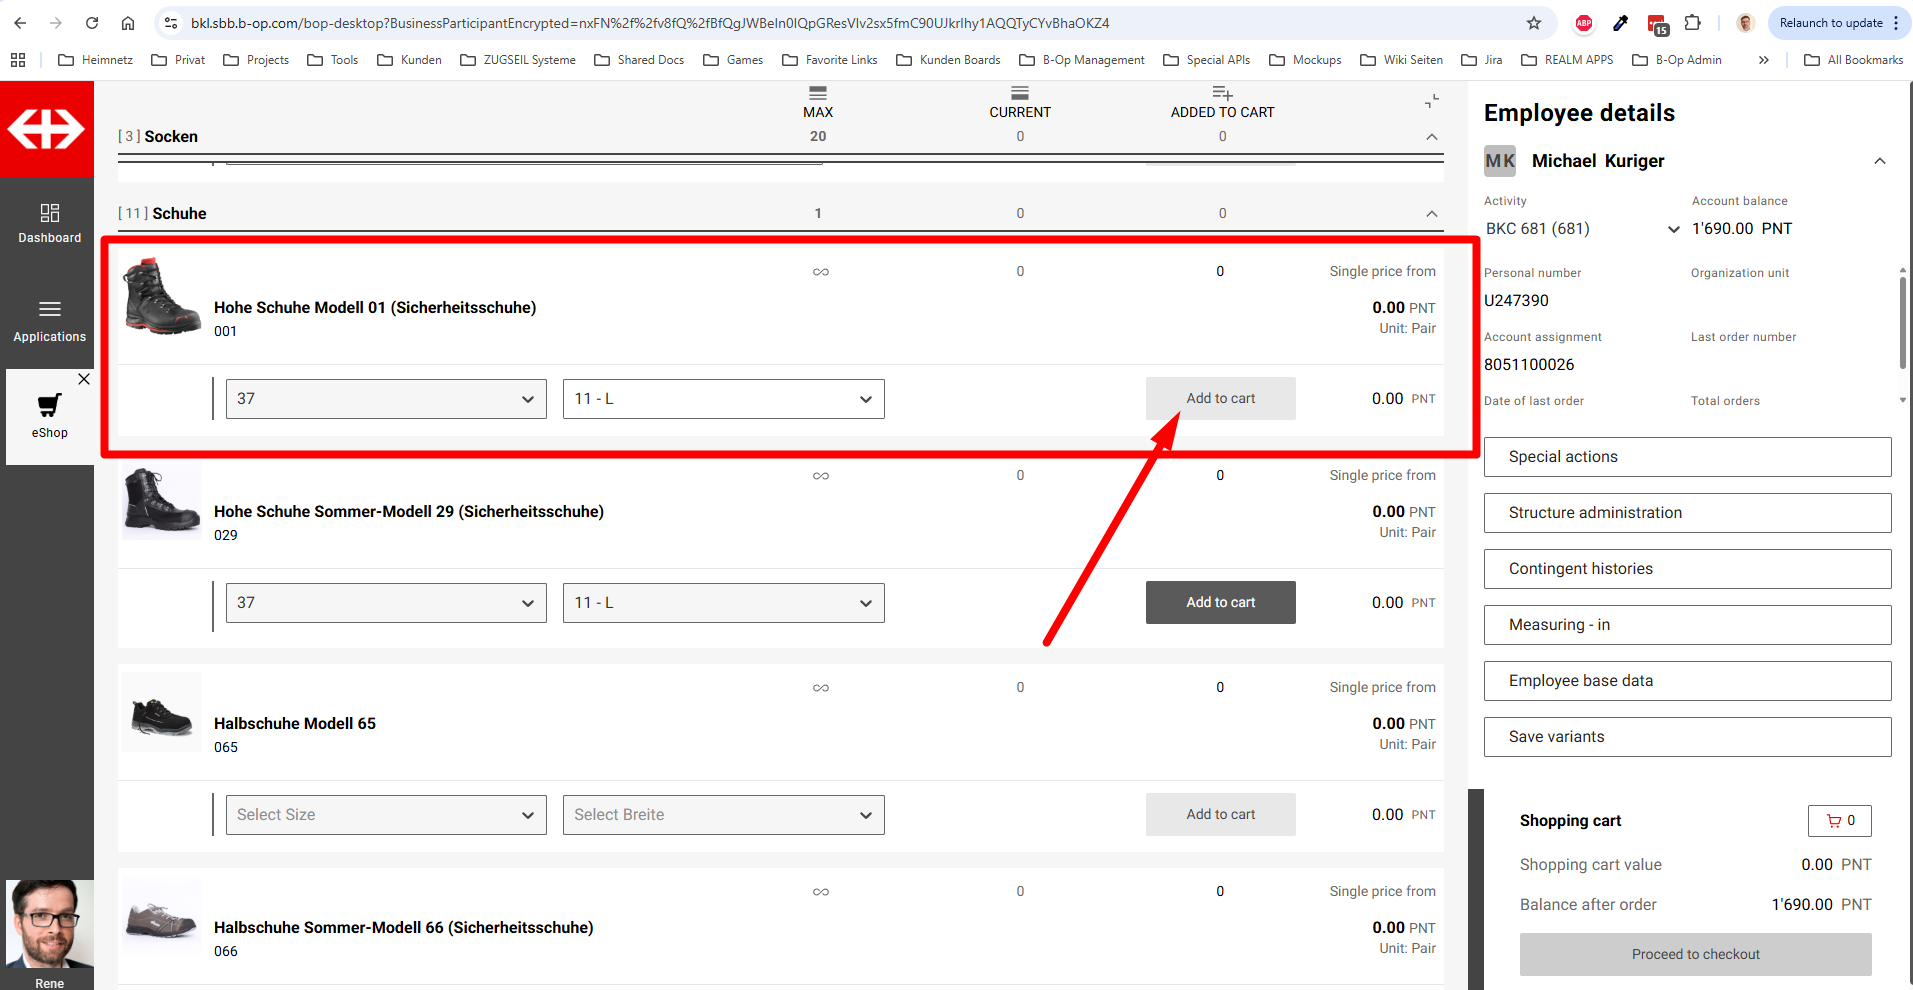Open the Kunden Boards bookmark folder
The width and height of the screenshot is (1913, 990).
(x=948, y=60)
